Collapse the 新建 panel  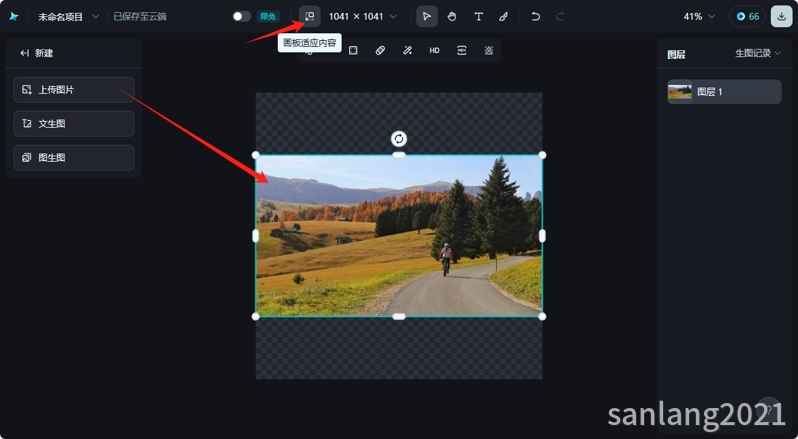coord(25,53)
